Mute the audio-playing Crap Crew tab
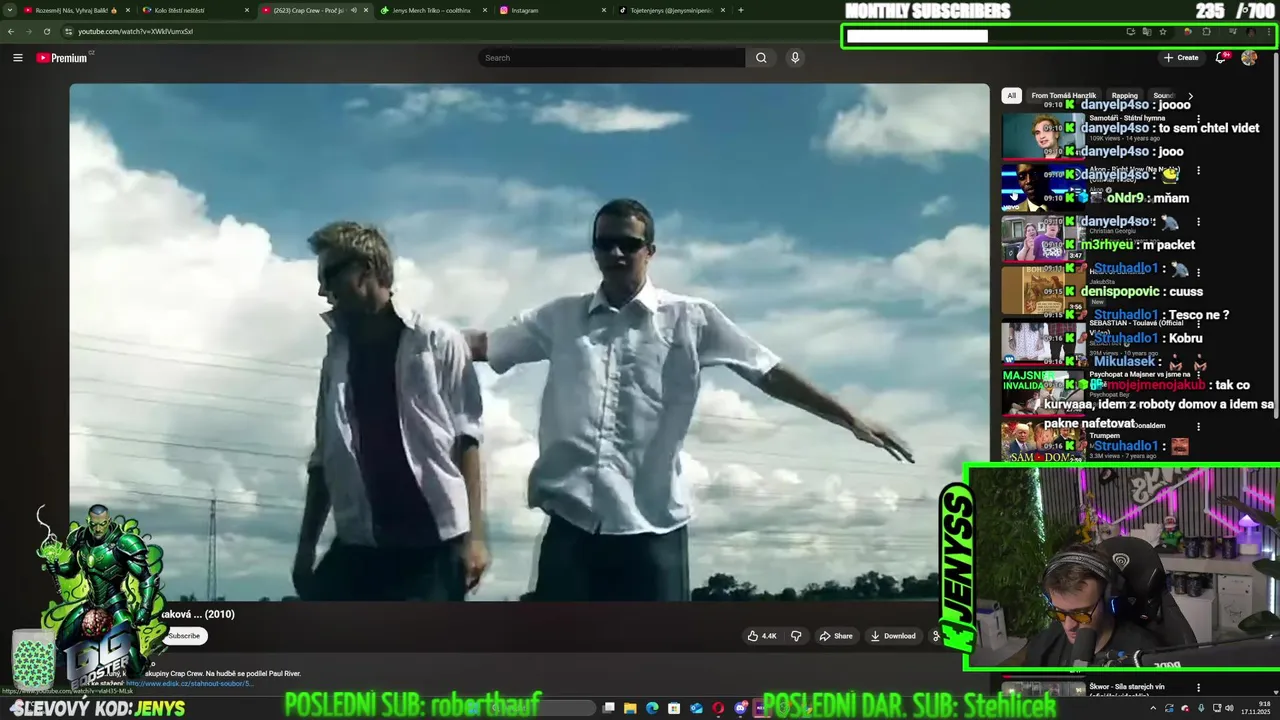 [353, 10]
